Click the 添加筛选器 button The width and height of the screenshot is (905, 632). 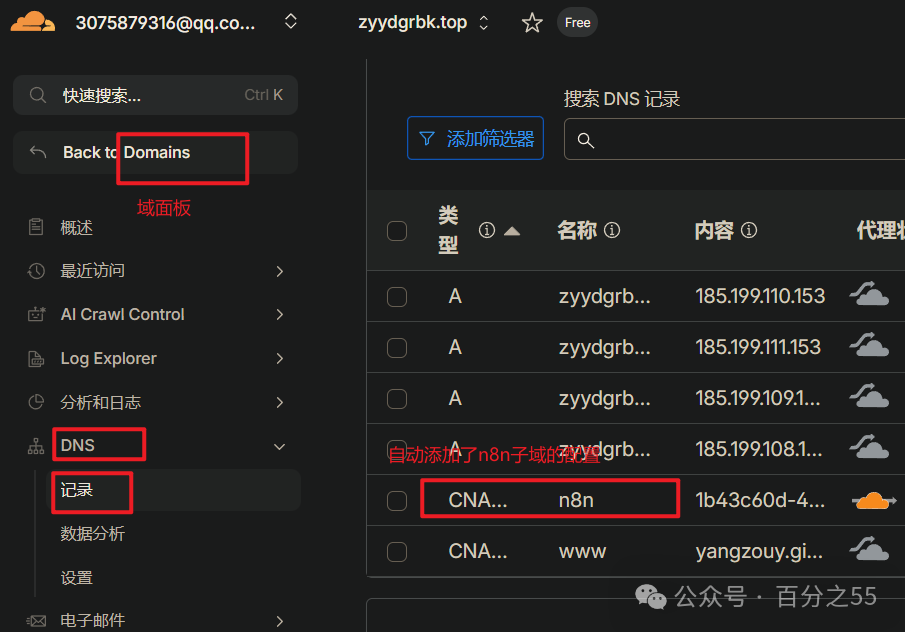pyautogui.click(x=475, y=139)
